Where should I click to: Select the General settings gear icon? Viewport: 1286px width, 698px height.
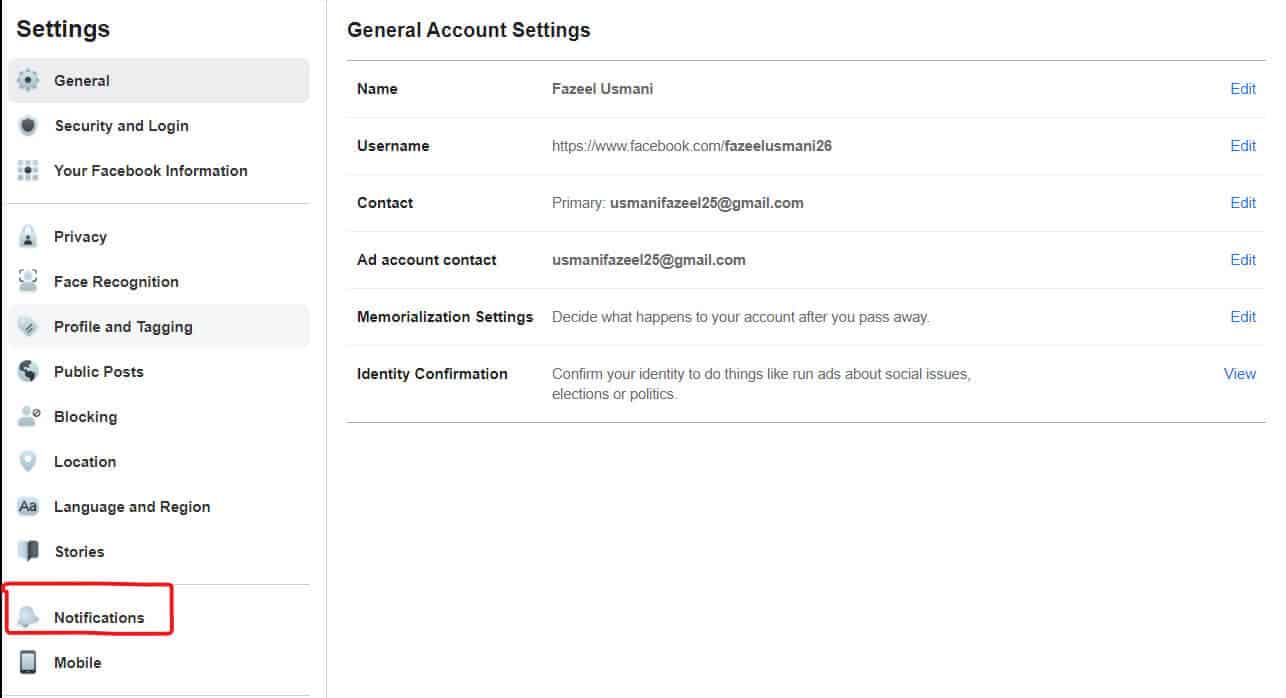[27, 80]
